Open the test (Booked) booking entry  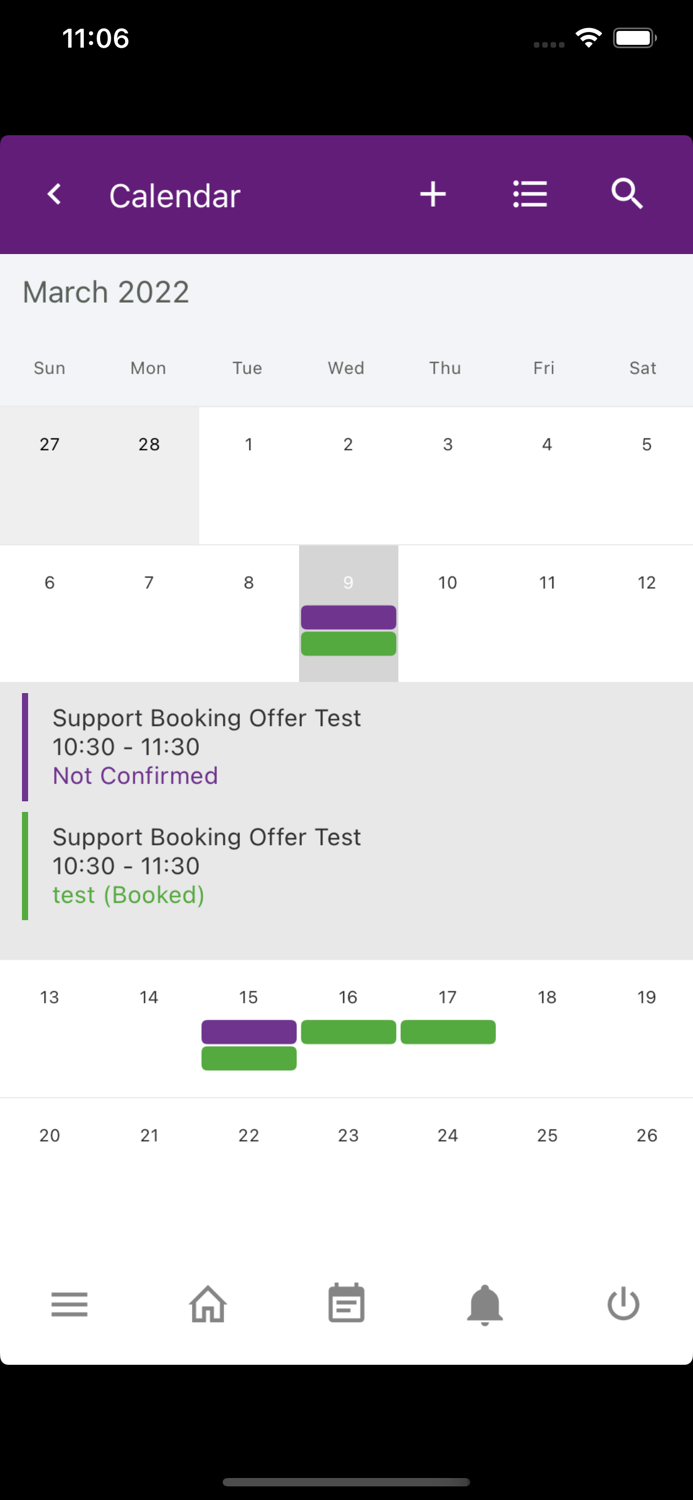point(207,866)
